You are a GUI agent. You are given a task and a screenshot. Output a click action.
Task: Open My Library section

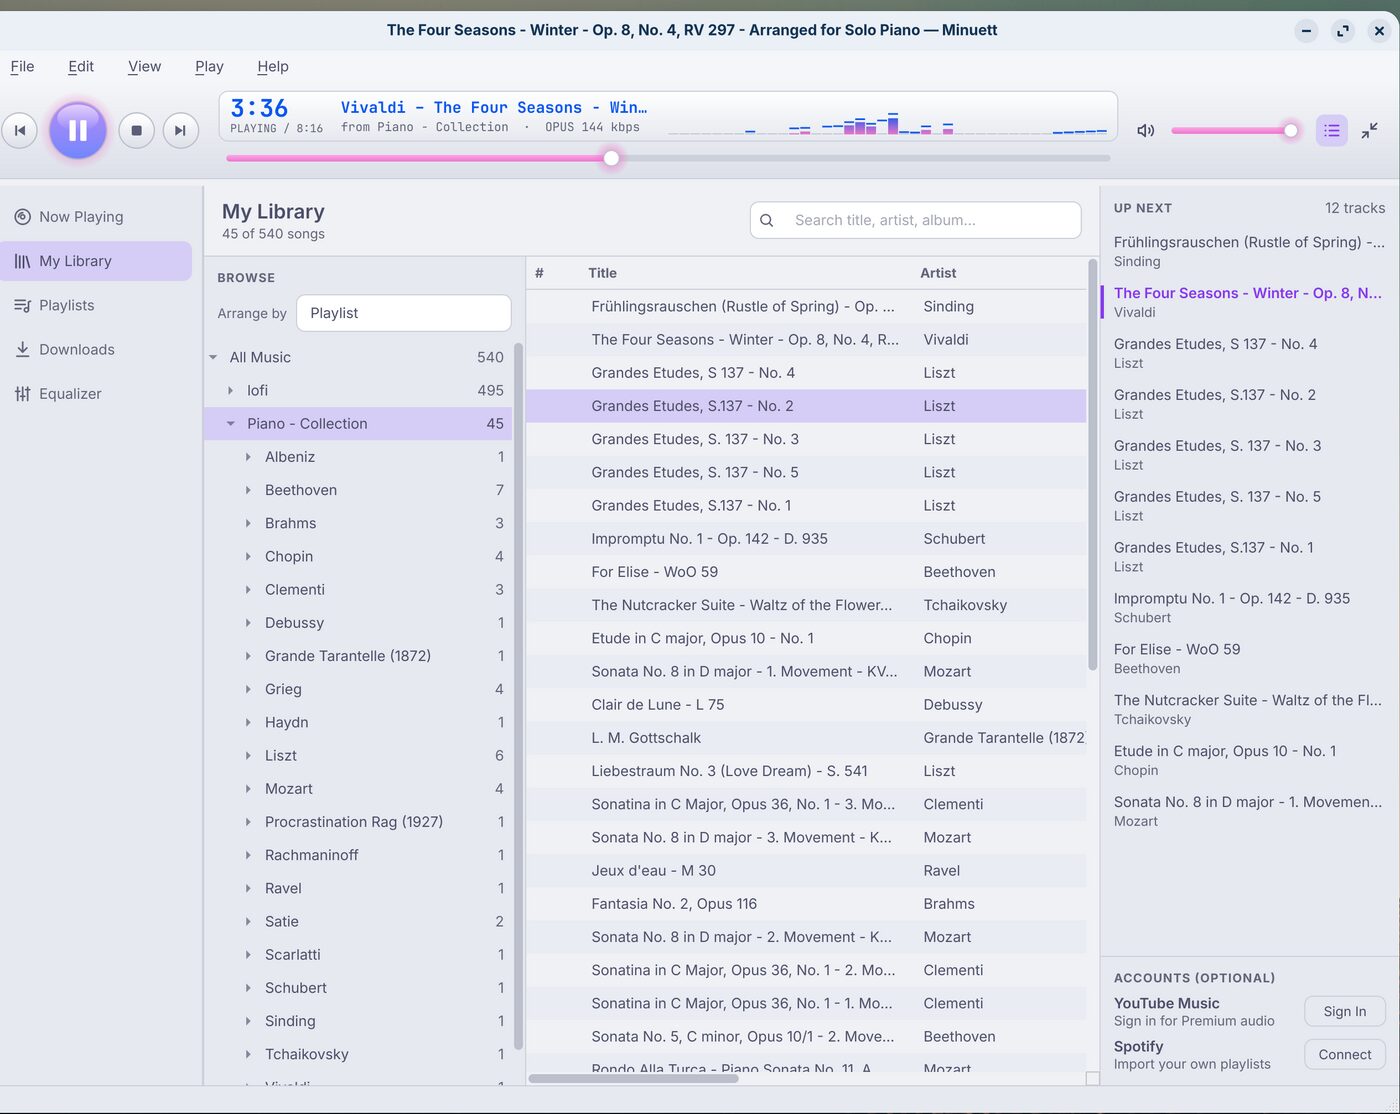coord(96,261)
